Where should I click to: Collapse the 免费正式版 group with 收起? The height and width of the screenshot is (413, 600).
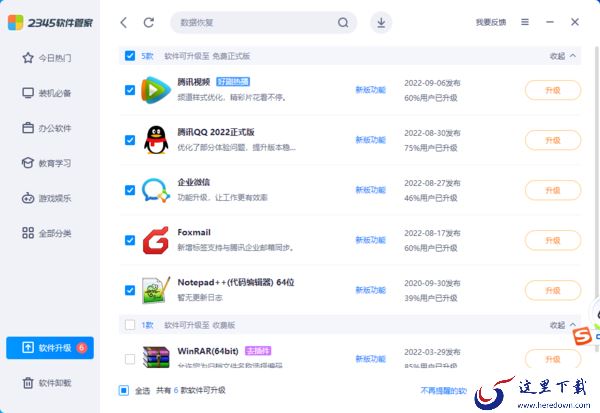(x=562, y=56)
